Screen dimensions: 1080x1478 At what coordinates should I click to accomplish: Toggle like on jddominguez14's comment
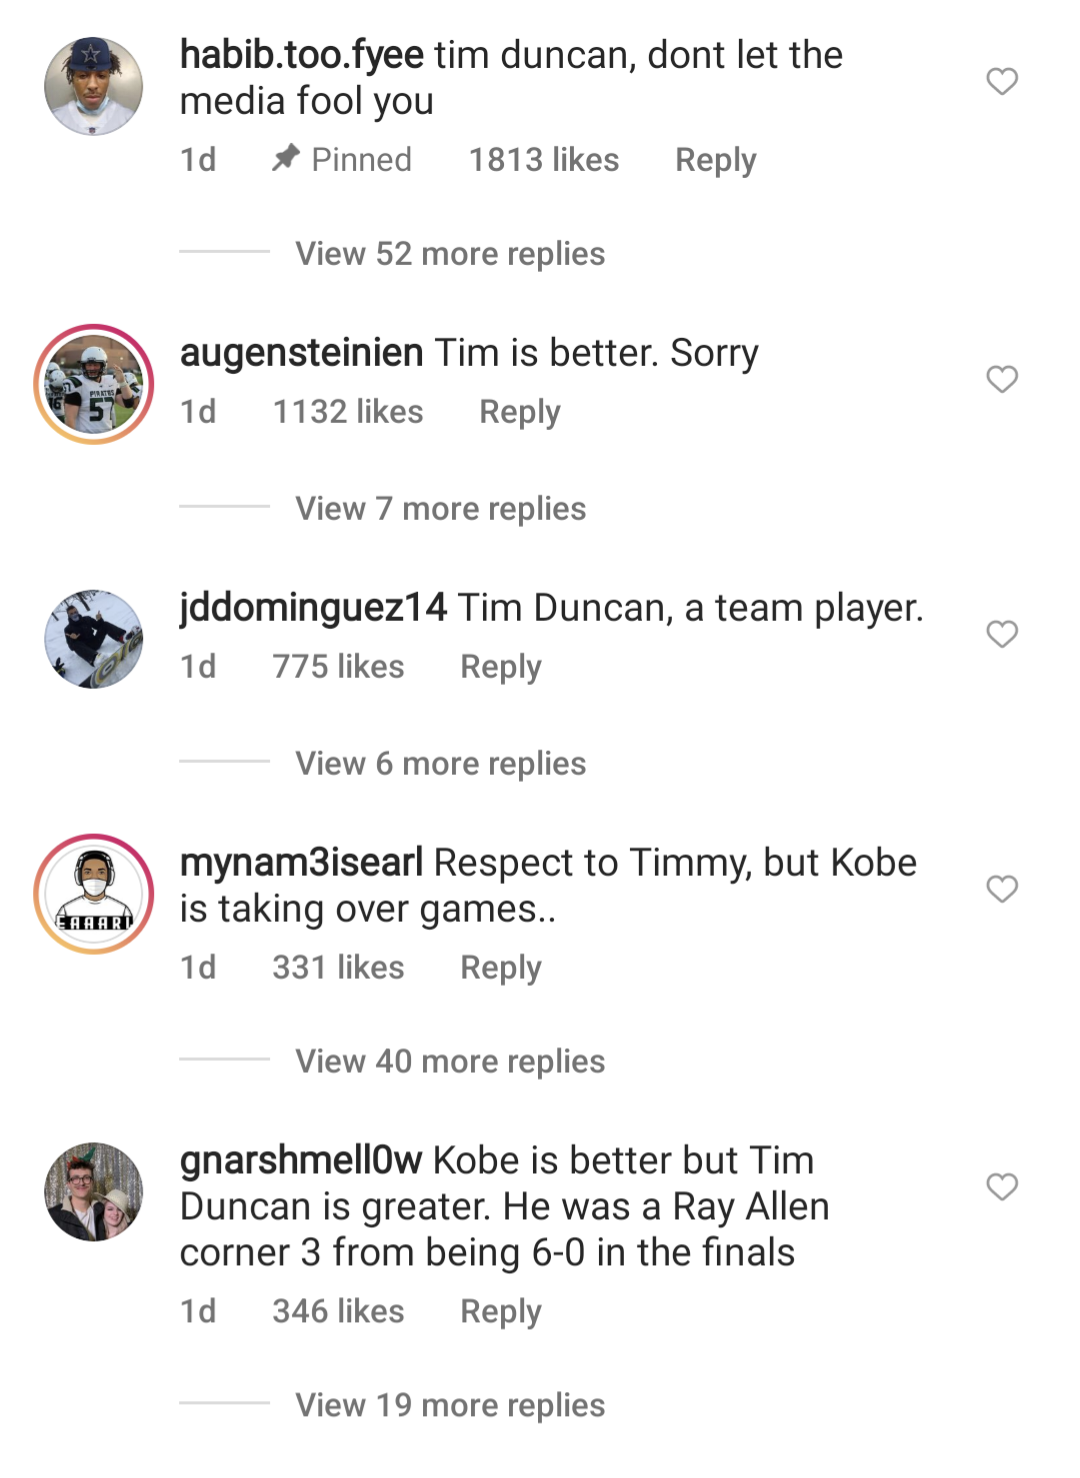[1001, 634]
